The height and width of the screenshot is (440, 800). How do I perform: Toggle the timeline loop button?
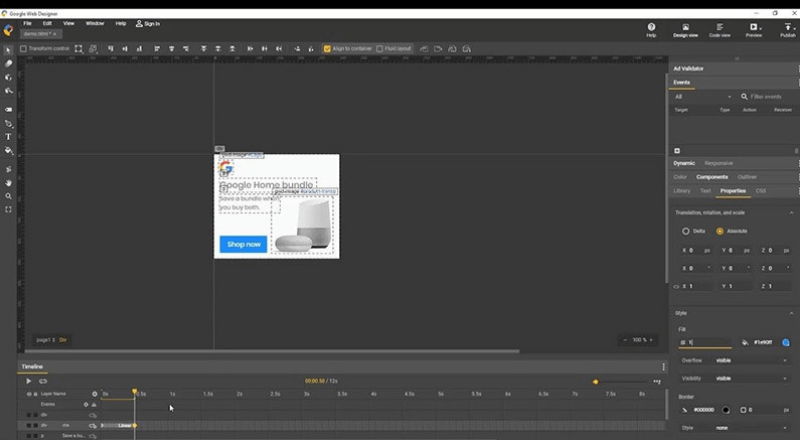tap(43, 381)
